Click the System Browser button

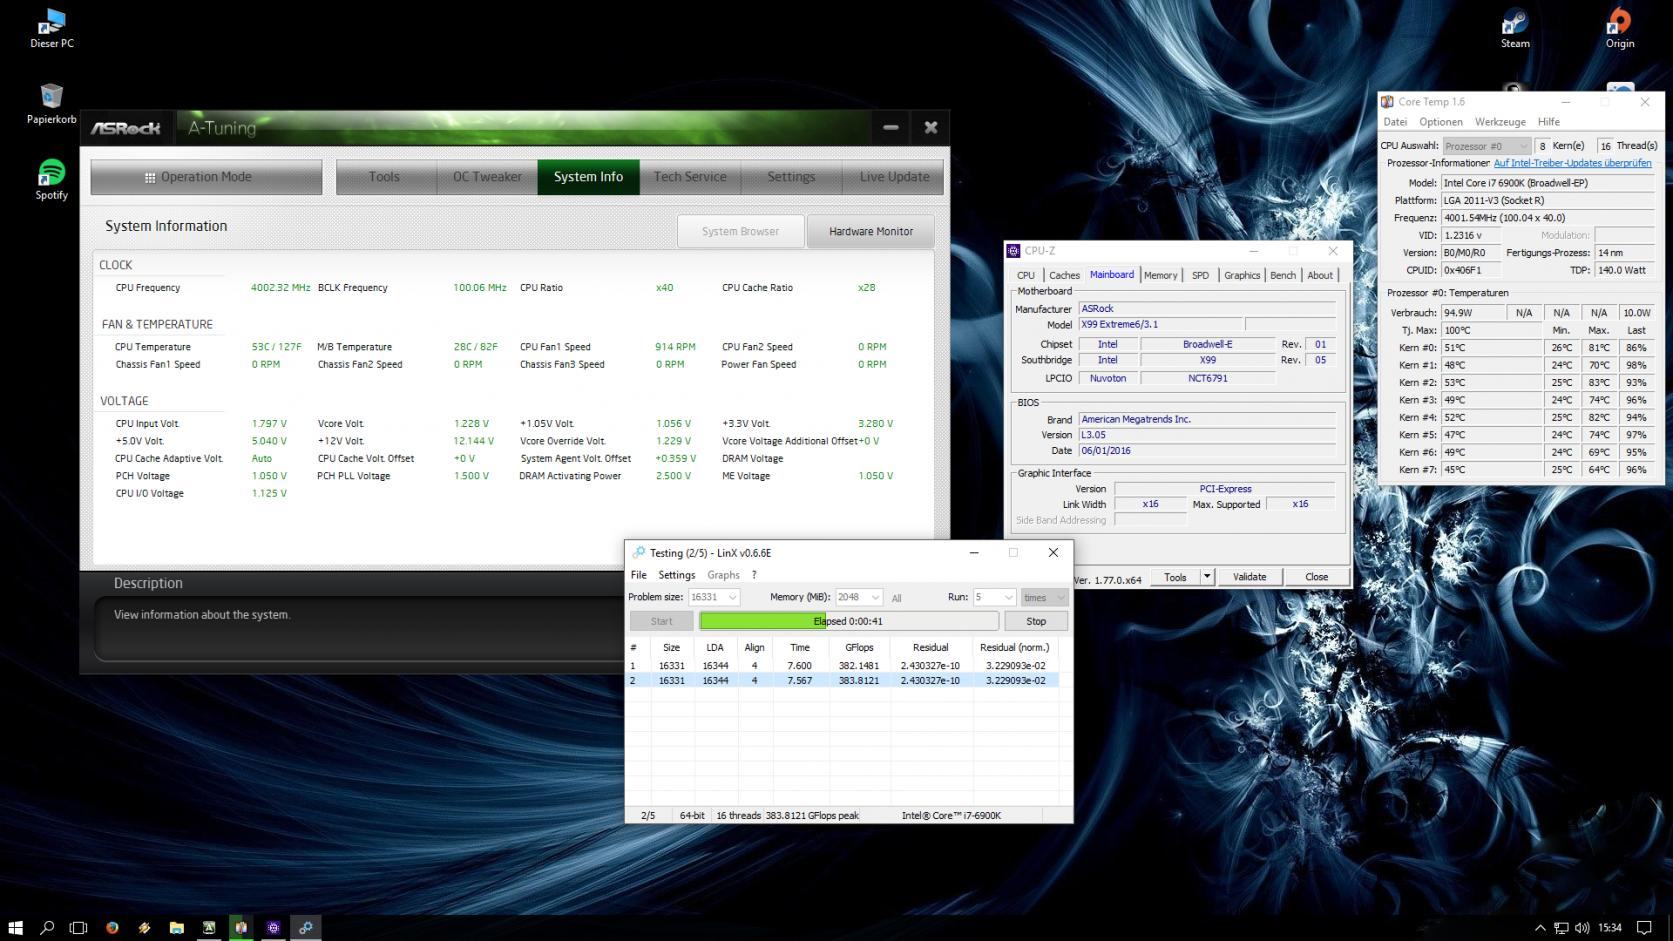740,231
